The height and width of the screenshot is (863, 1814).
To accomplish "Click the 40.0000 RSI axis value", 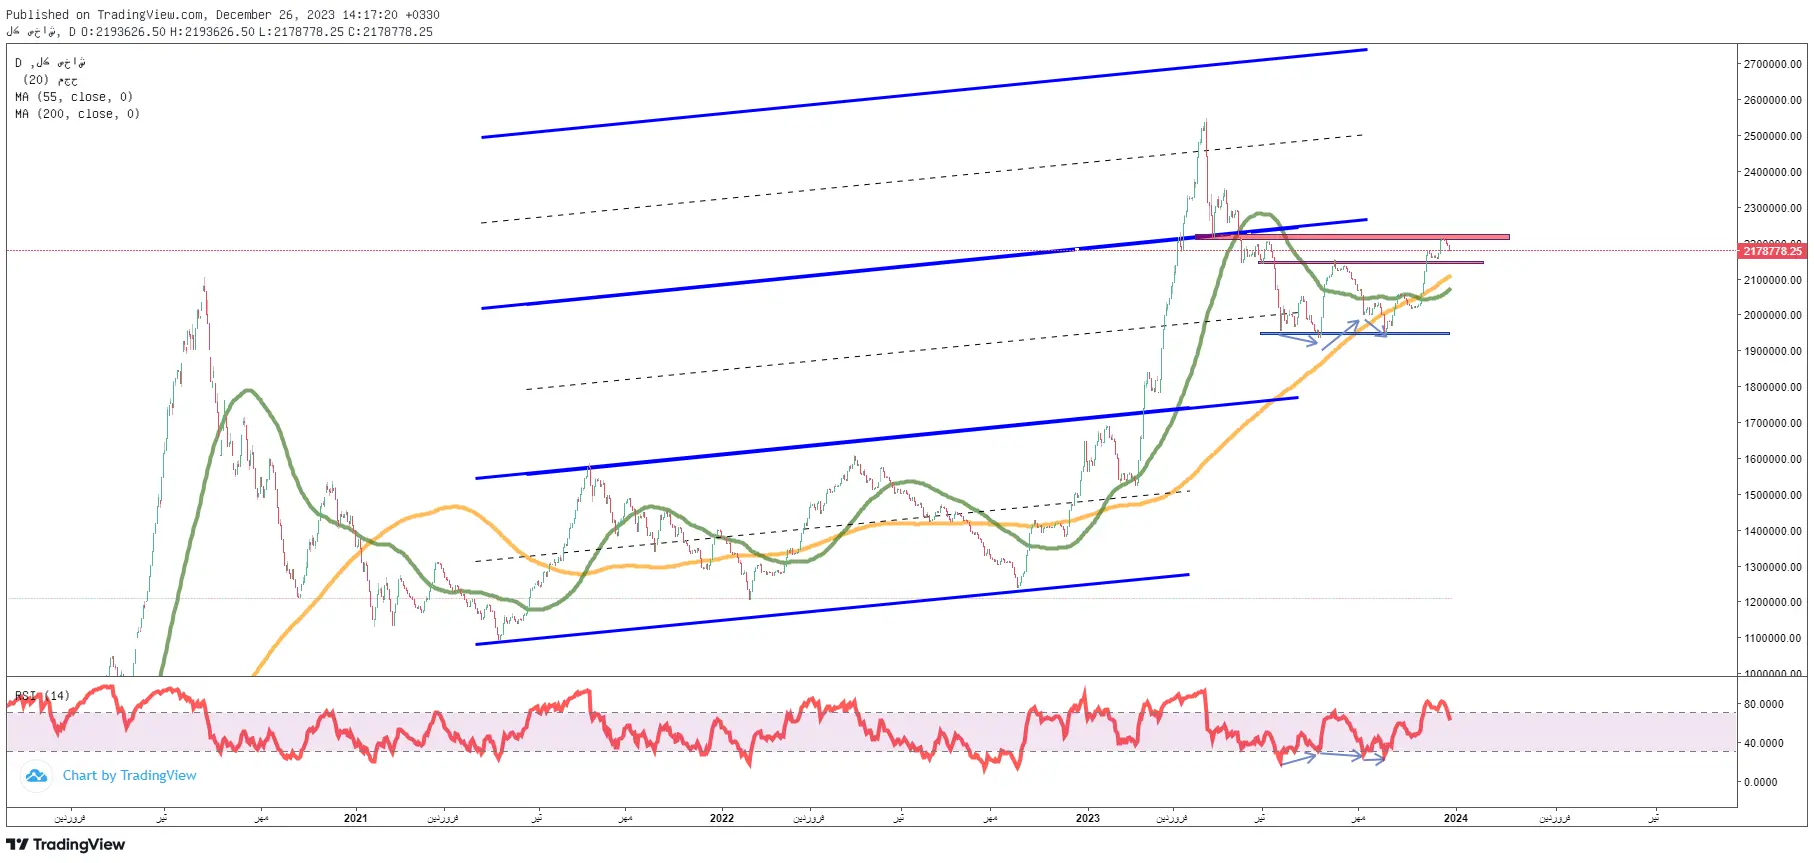I will pyautogui.click(x=1763, y=743).
